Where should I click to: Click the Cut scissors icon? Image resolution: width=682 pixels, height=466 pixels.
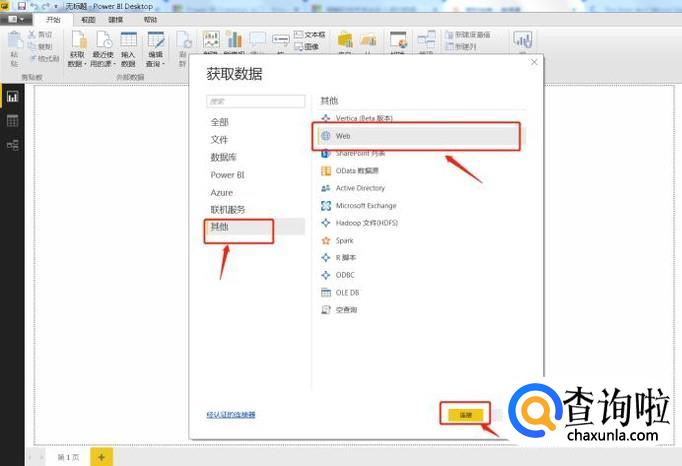point(32,34)
